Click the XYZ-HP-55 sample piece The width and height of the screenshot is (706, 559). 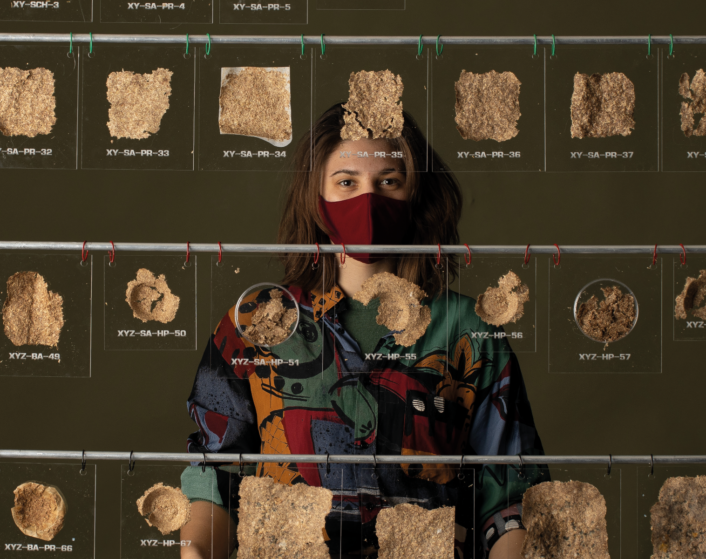(x=395, y=306)
